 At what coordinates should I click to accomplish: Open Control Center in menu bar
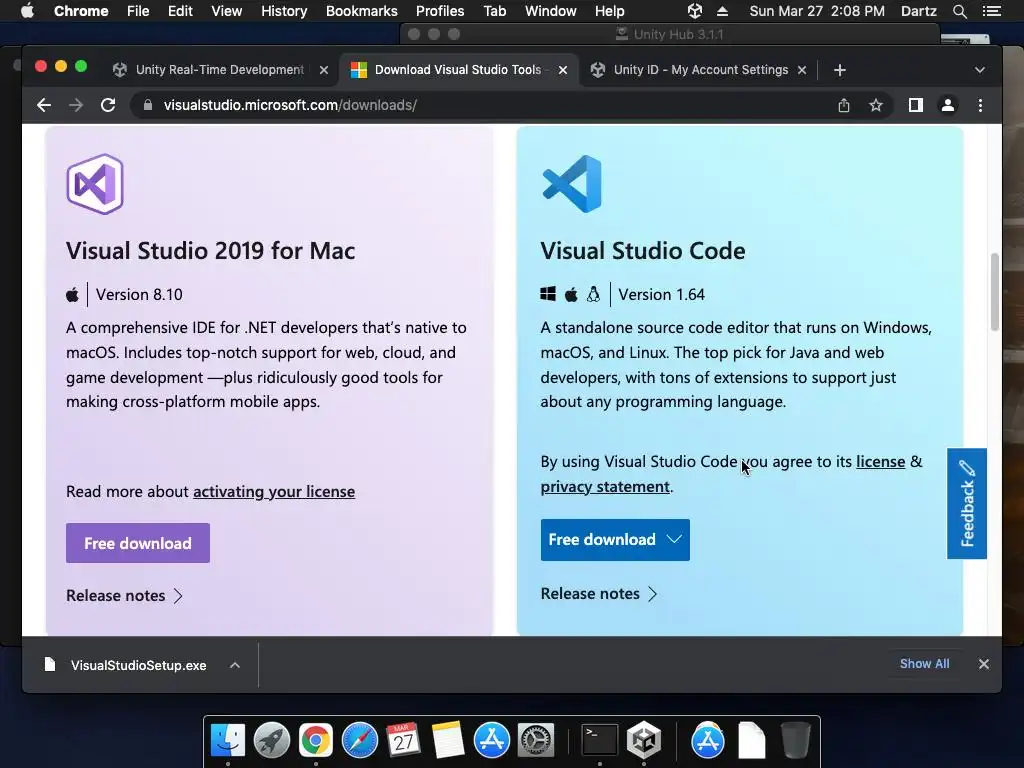(x=991, y=11)
